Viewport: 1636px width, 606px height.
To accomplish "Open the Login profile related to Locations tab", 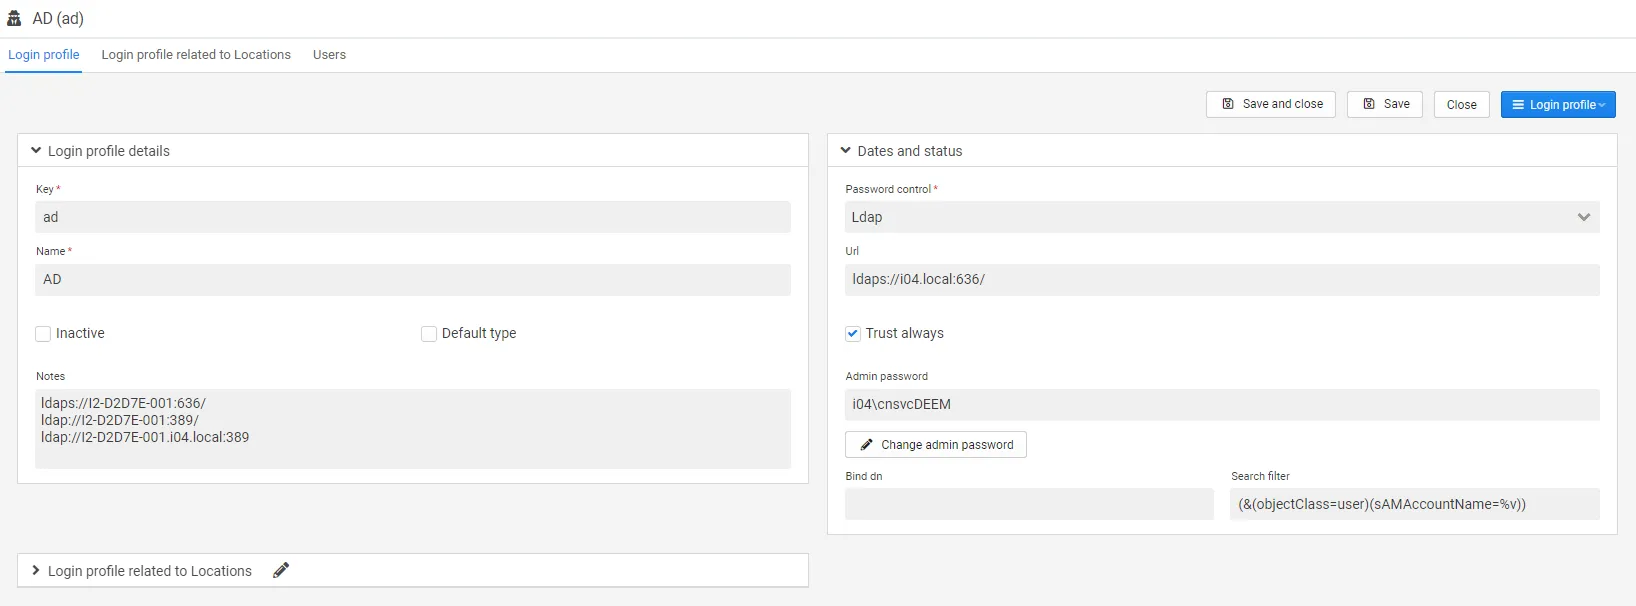I will [196, 55].
